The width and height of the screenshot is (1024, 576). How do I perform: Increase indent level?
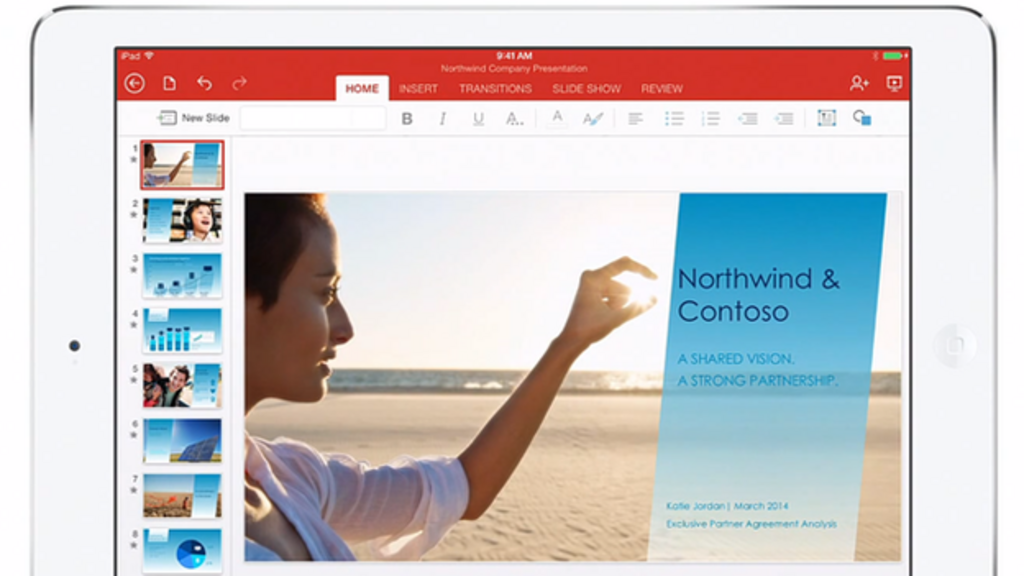click(x=784, y=118)
